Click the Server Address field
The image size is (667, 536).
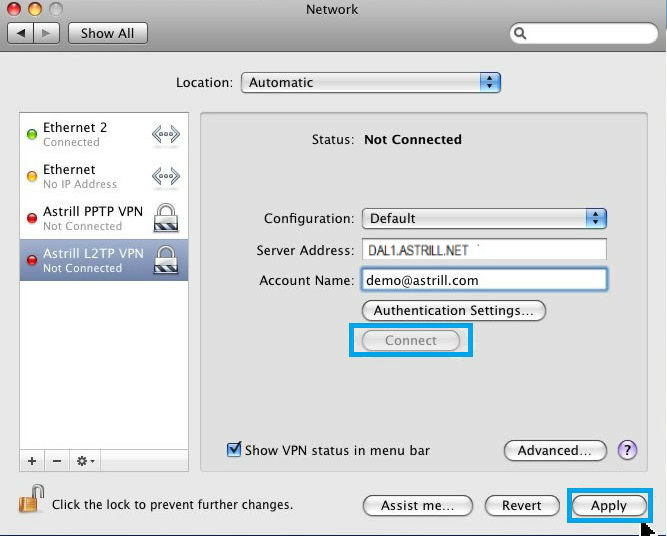click(x=484, y=250)
